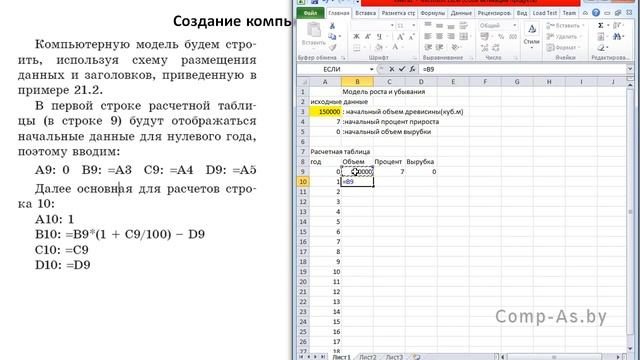Expand the formula bar
Screen dimensions: 640x360
pyautogui.click(x=630, y=69)
